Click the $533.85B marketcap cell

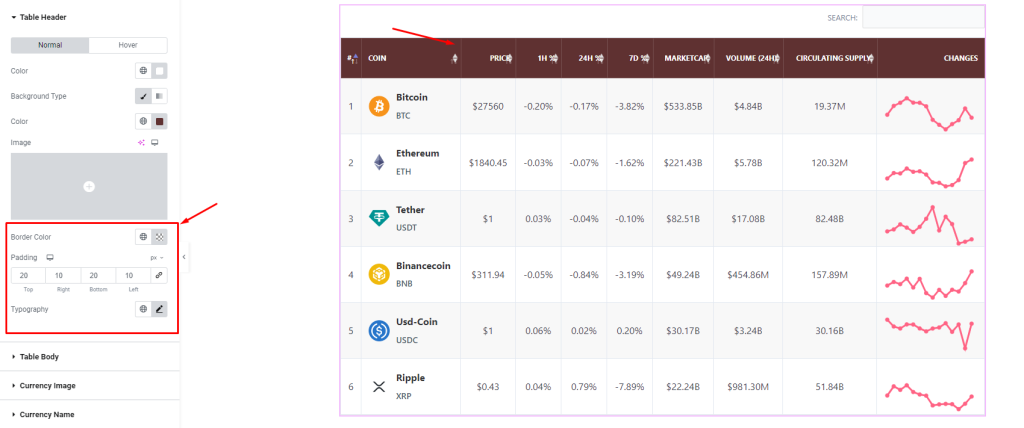tap(683, 106)
